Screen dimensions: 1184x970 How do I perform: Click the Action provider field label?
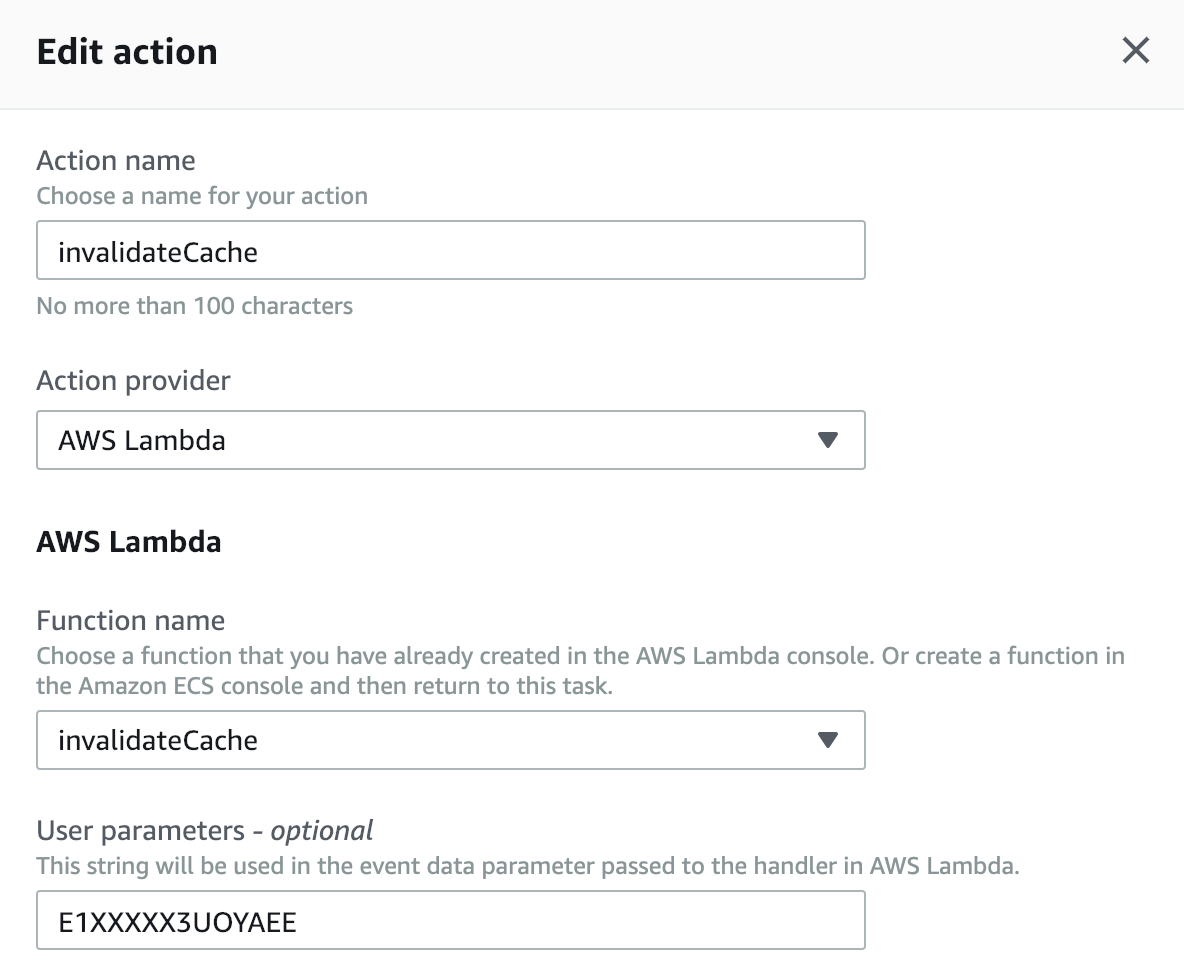(x=133, y=380)
